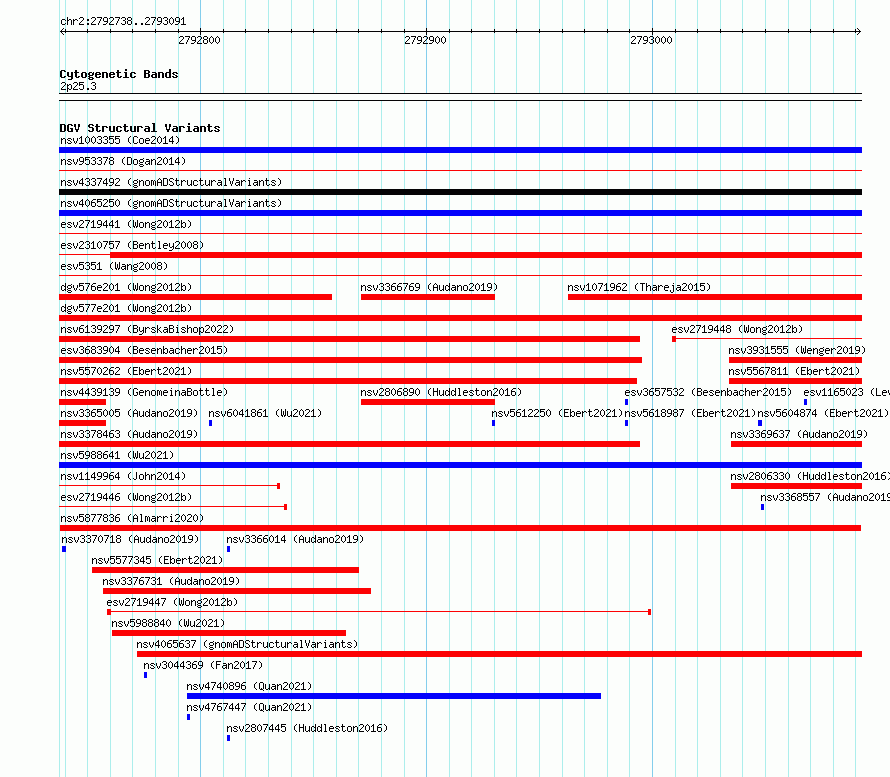Select nsv5988641 (Wu2021) label
The height and width of the screenshot is (777, 890).
pos(117,455)
